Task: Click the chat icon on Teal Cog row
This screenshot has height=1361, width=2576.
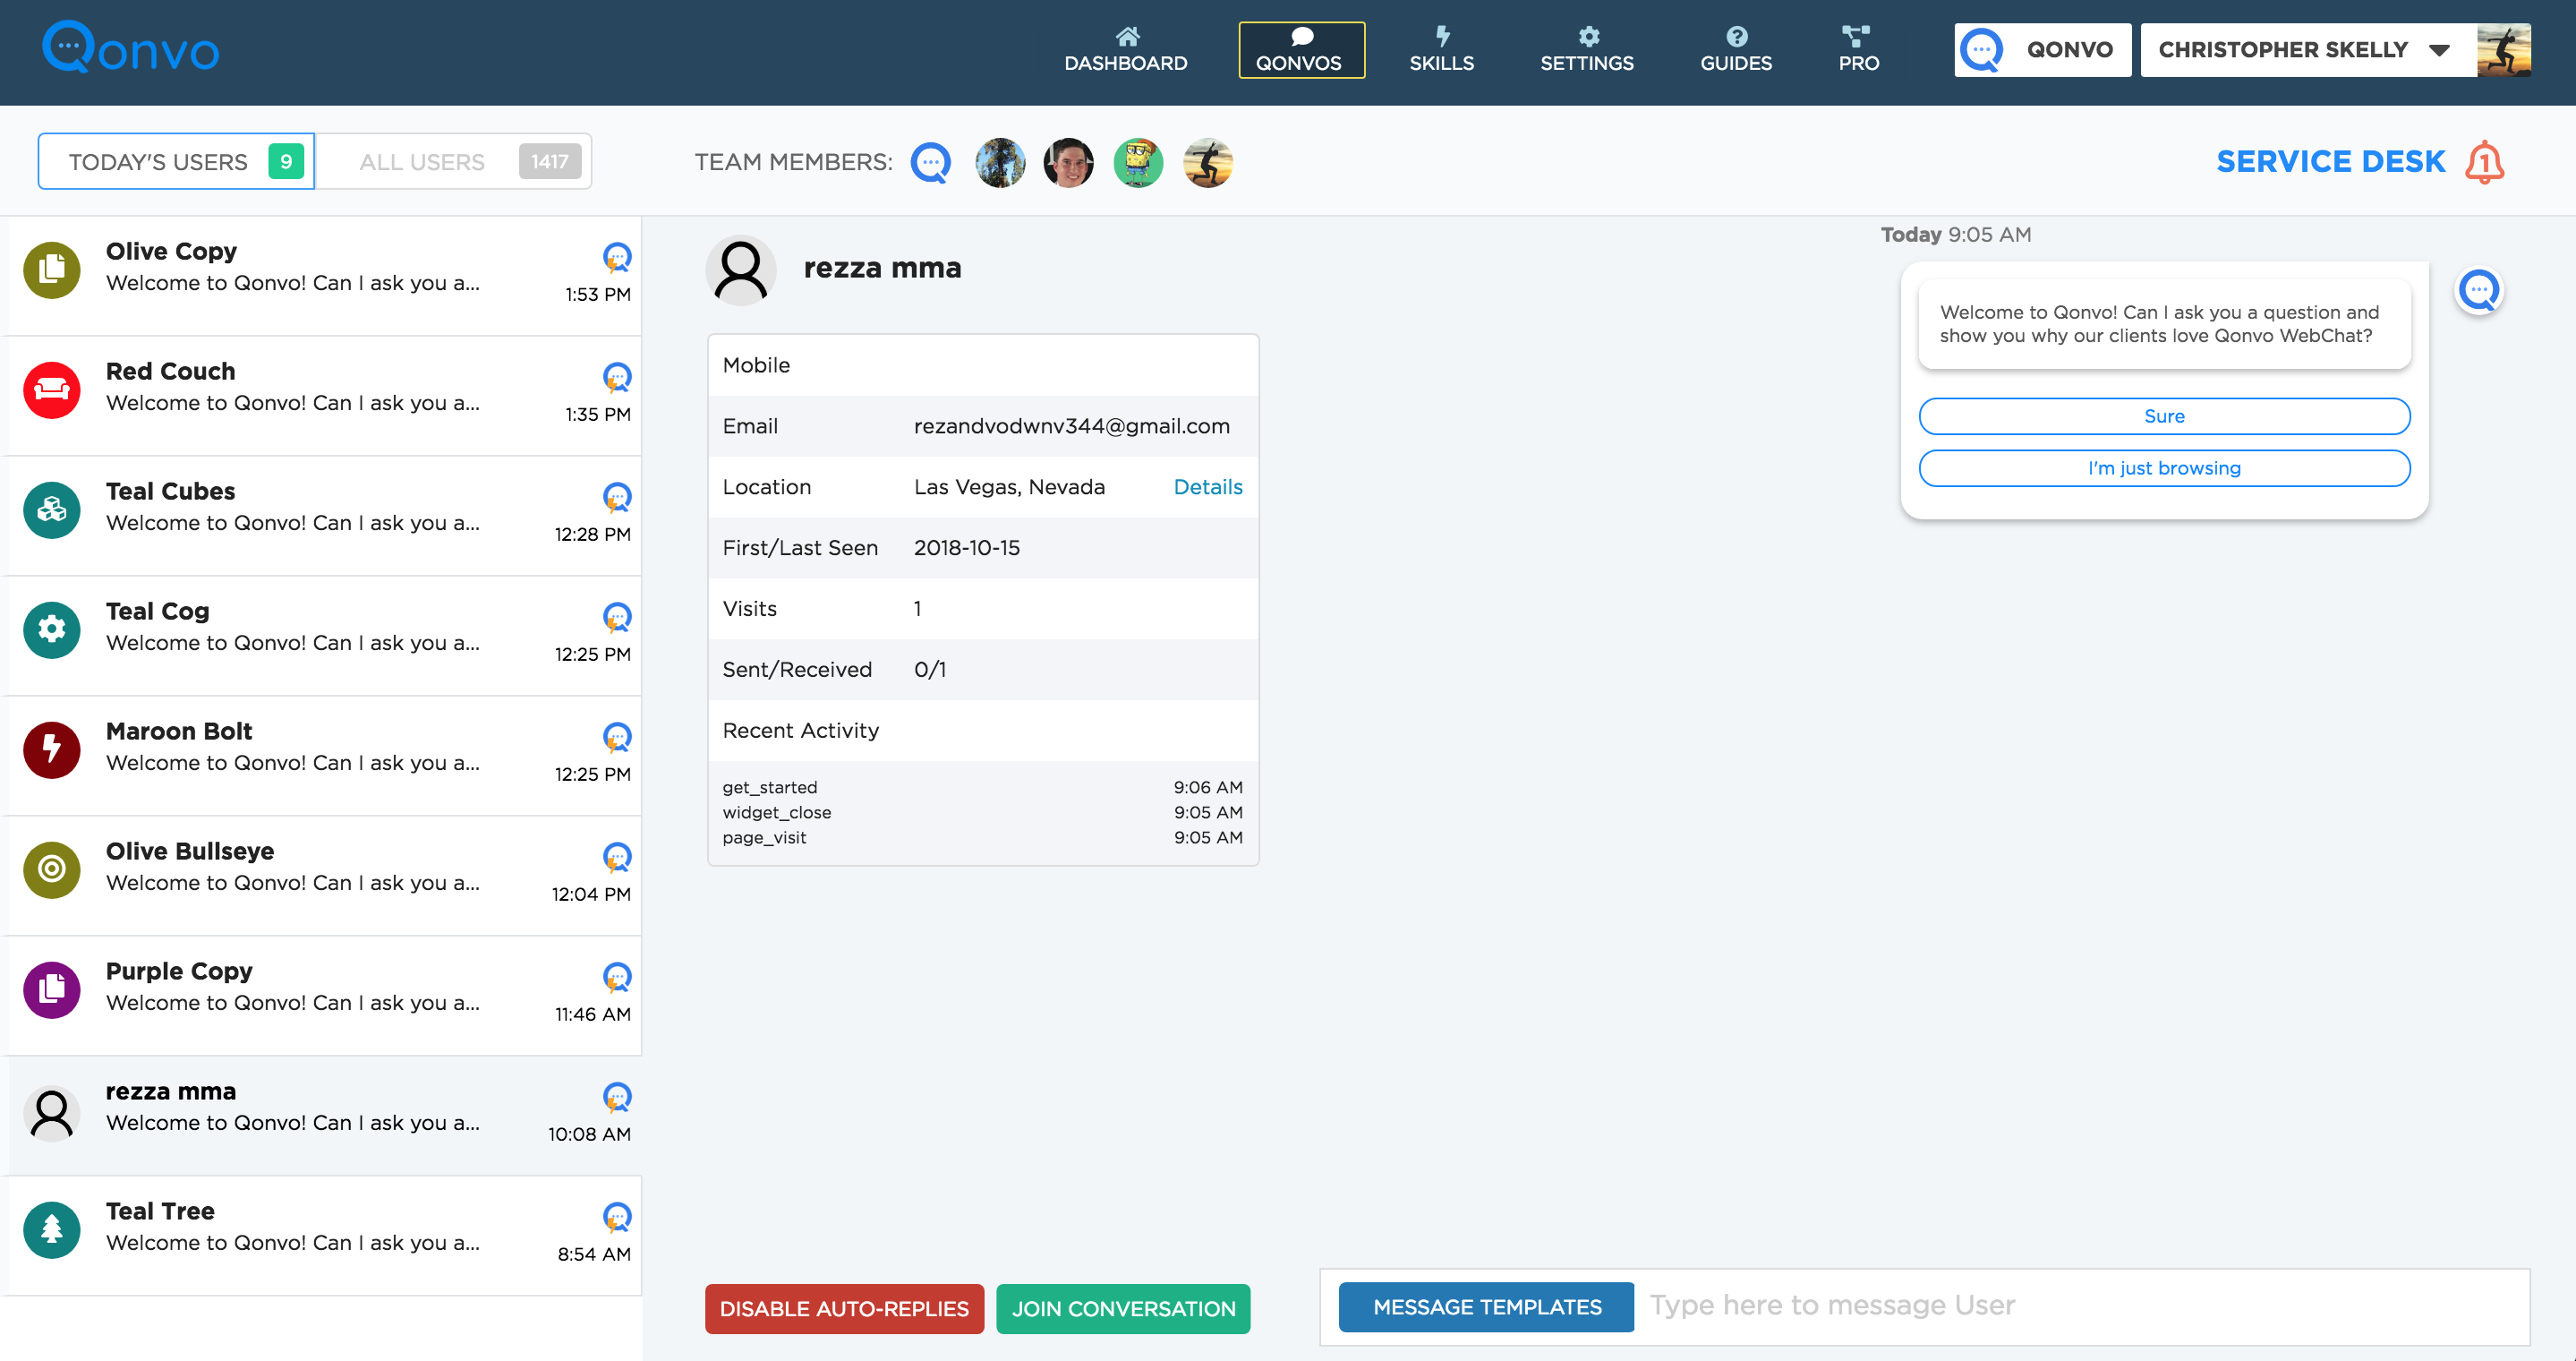Action: tap(617, 617)
